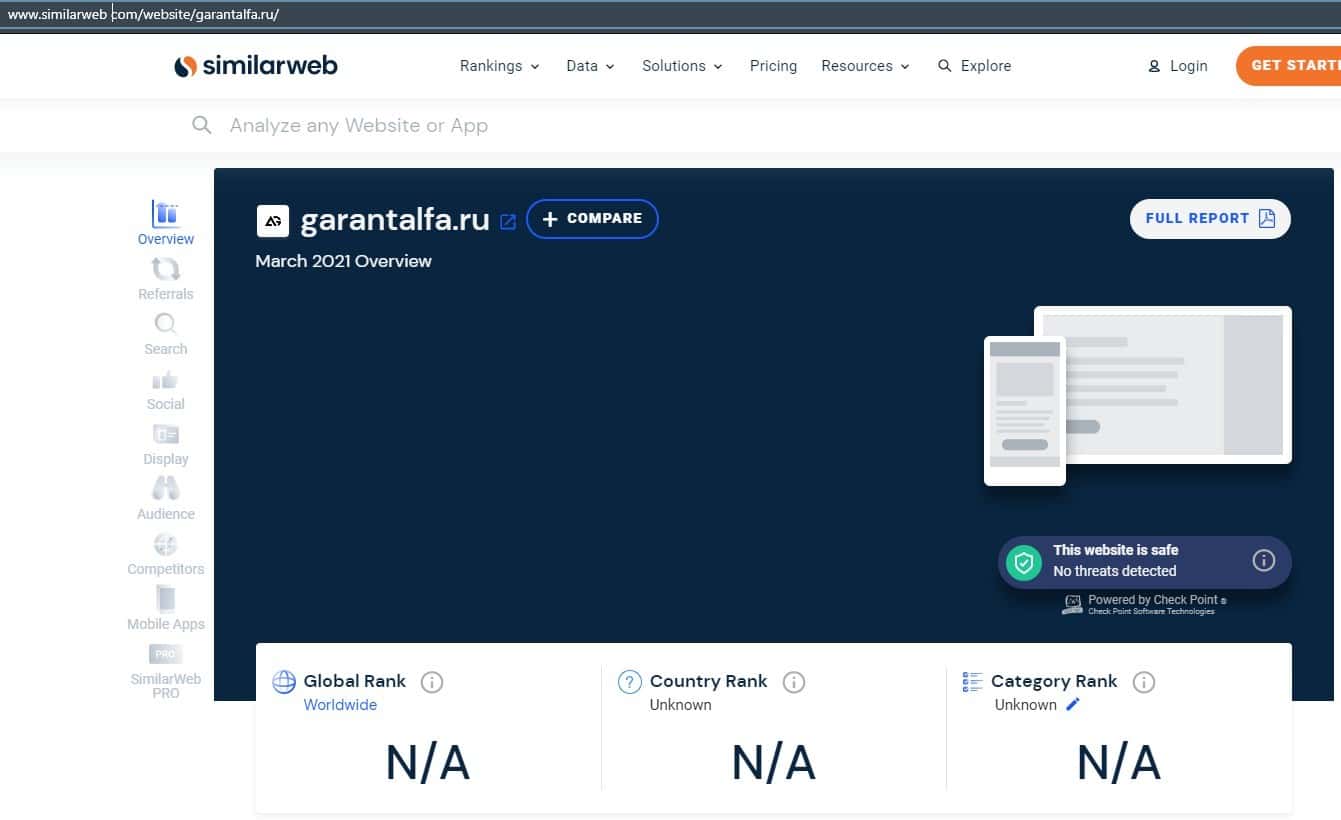
Task: Download the Full Report
Action: (1210, 219)
